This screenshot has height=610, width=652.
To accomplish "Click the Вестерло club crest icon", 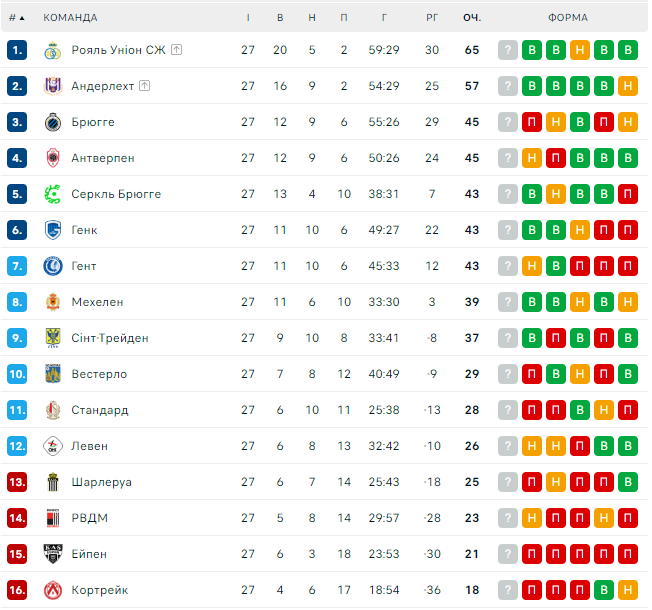I will click(53, 374).
